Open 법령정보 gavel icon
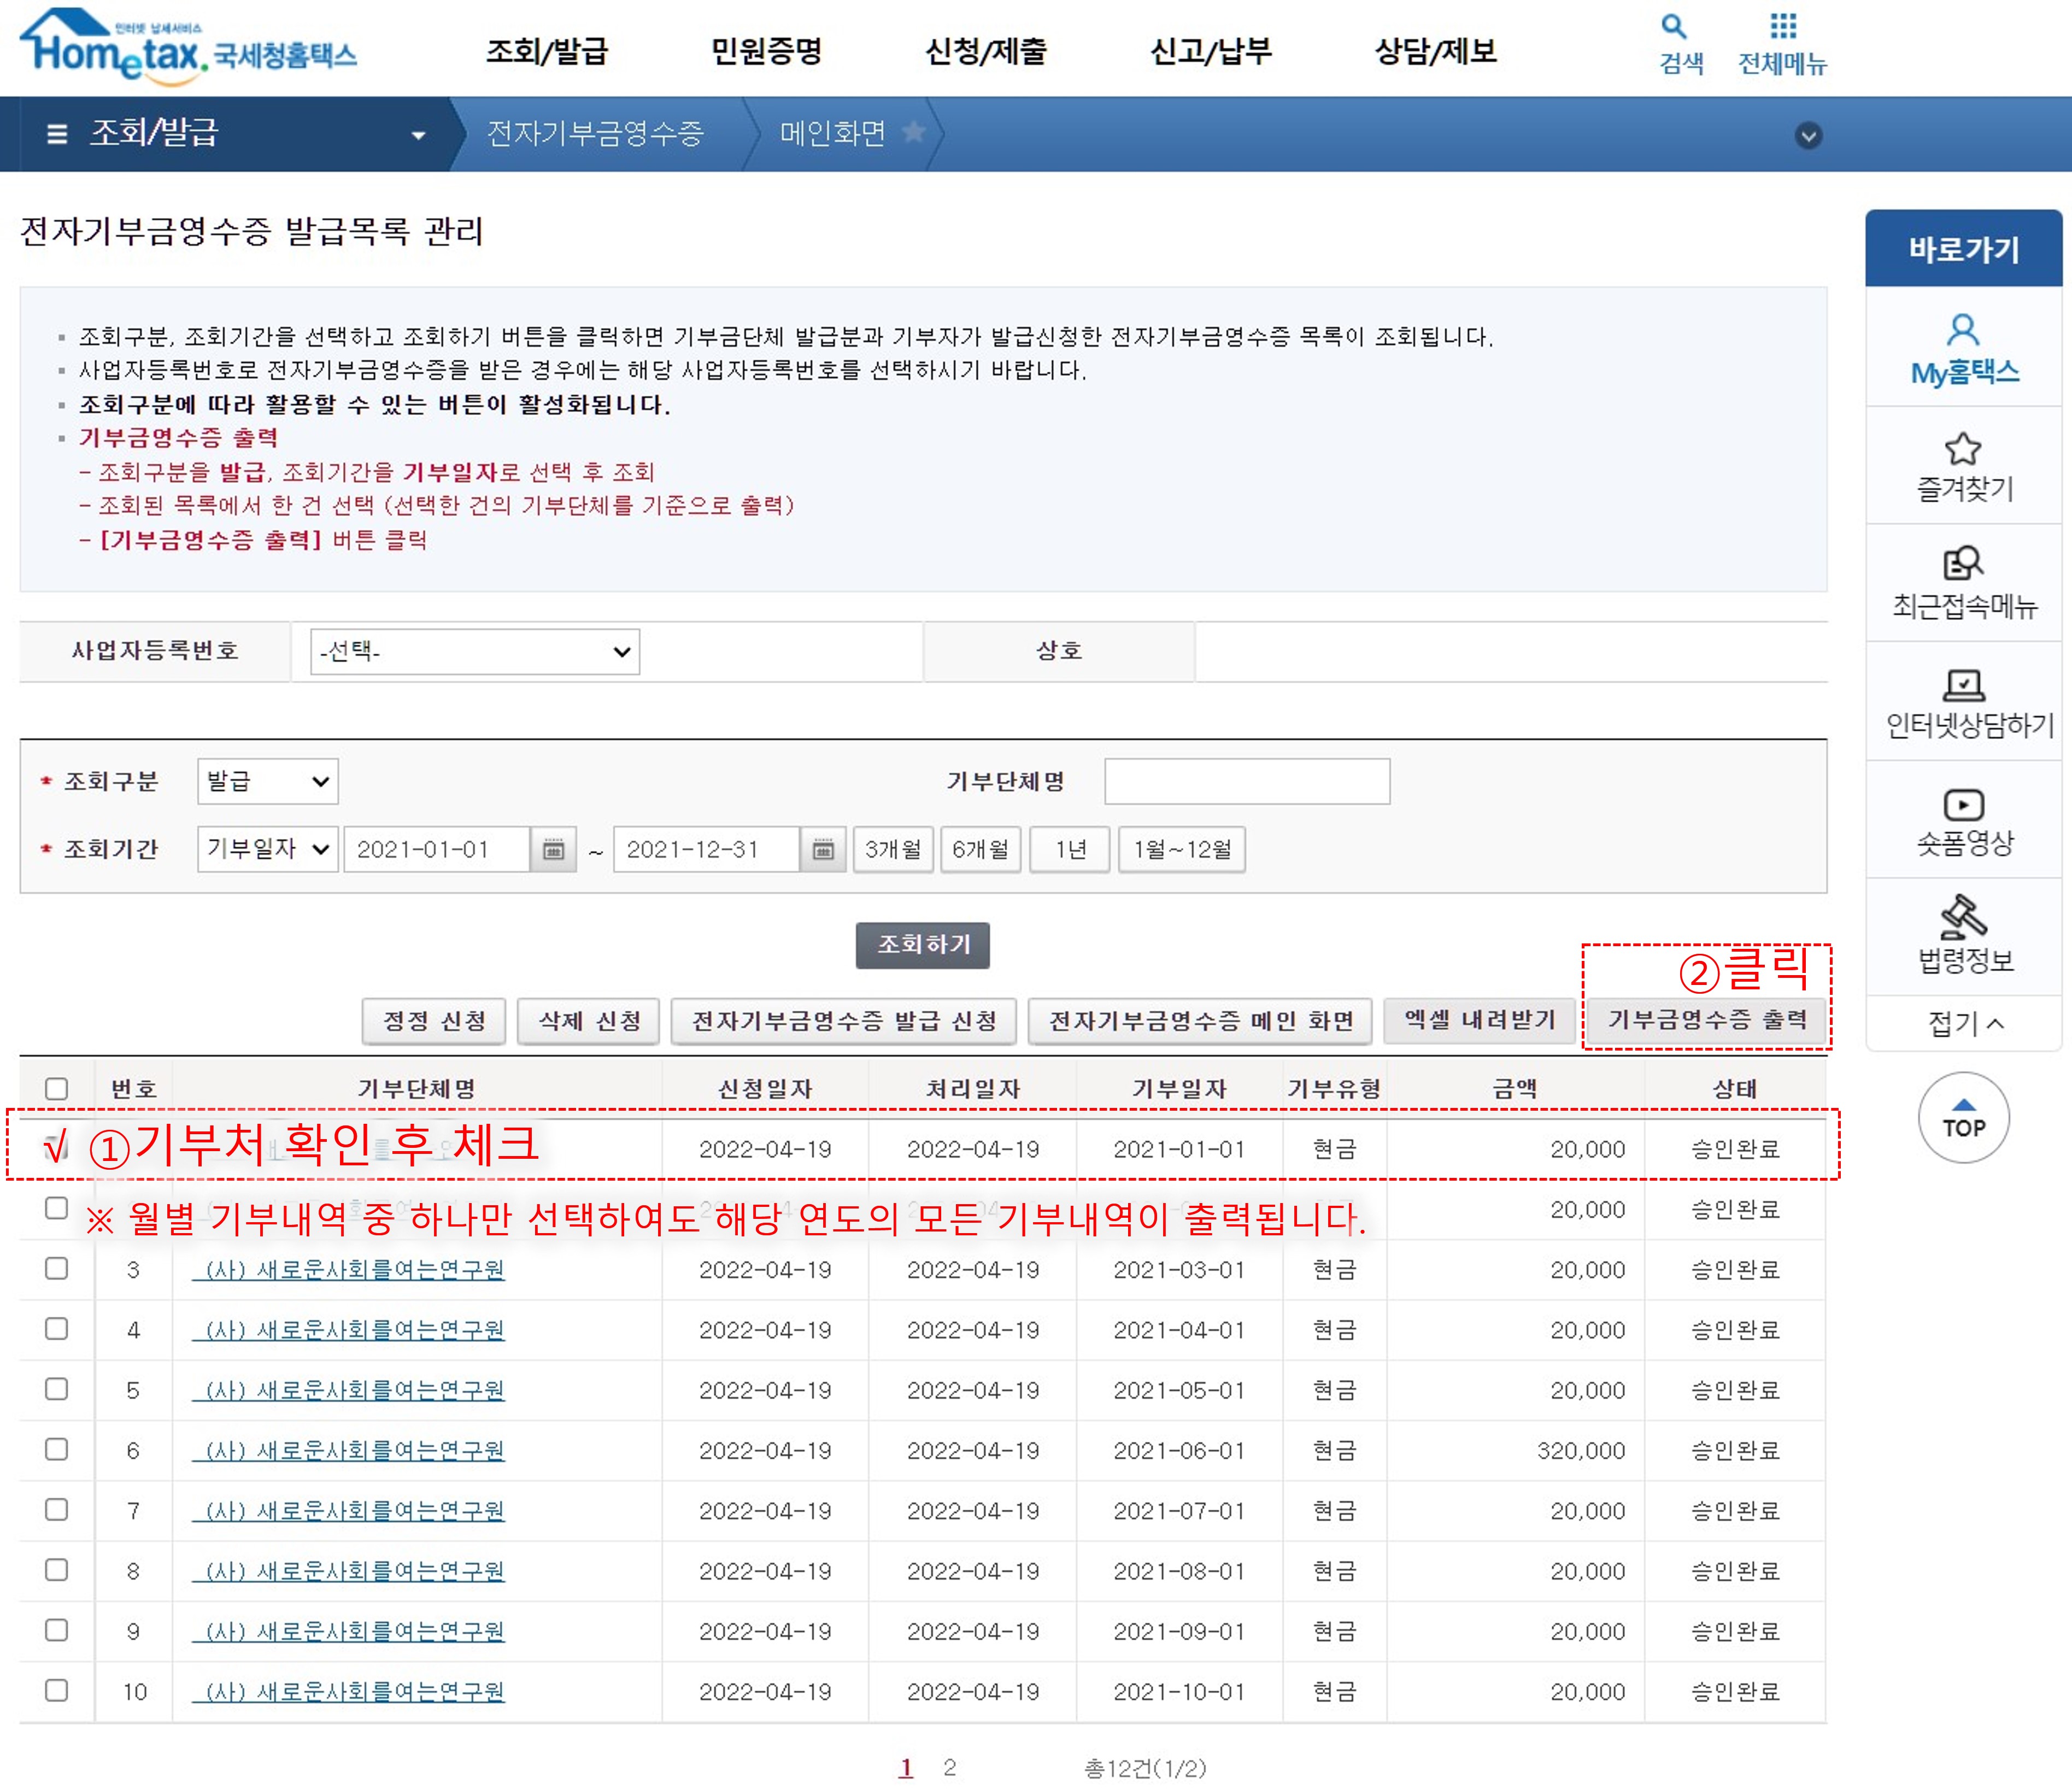Image resolution: width=2072 pixels, height=1789 pixels. (x=1963, y=916)
